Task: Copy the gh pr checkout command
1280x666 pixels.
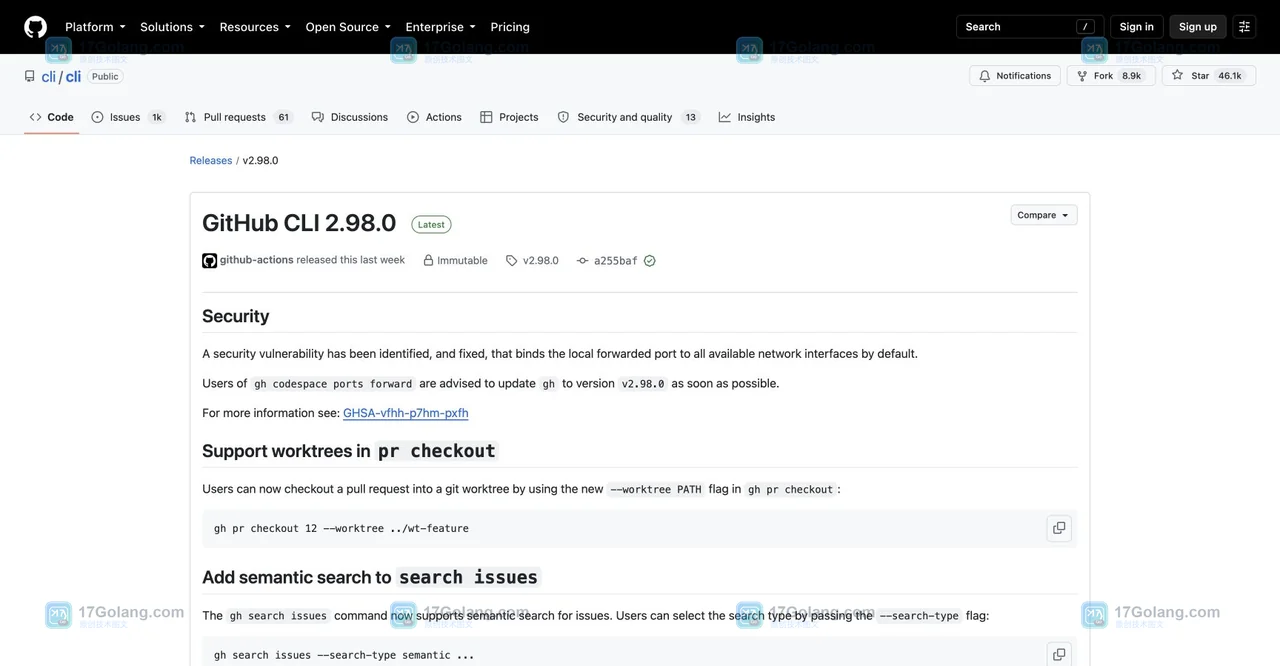Action: point(1058,528)
